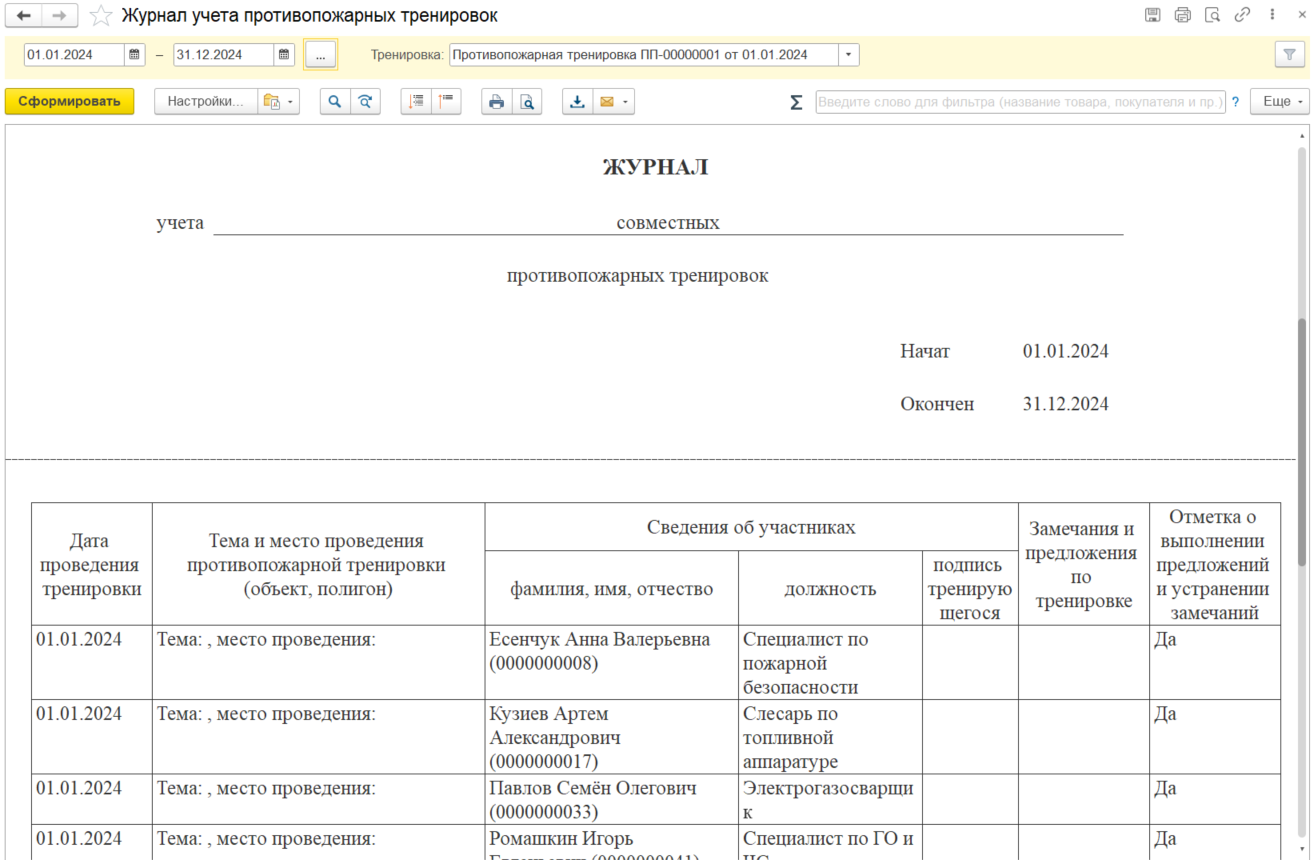The height and width of the screenshot is (865, 1314).
Task: Copy link using chain icon in title bar
Action: [1242, 15]
